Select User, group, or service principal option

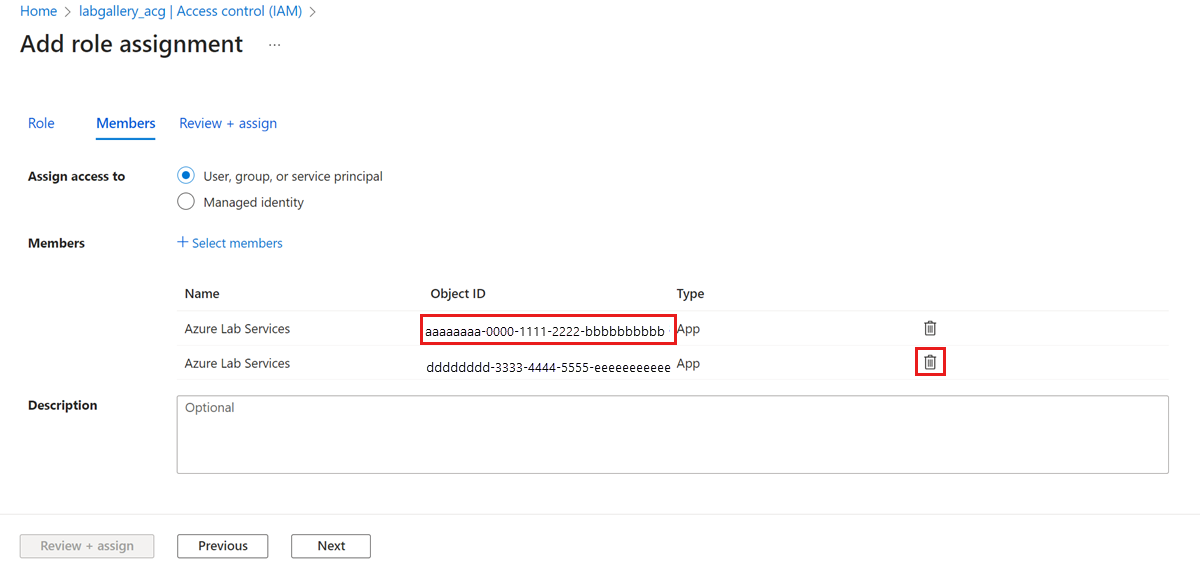tap(185, 176)
